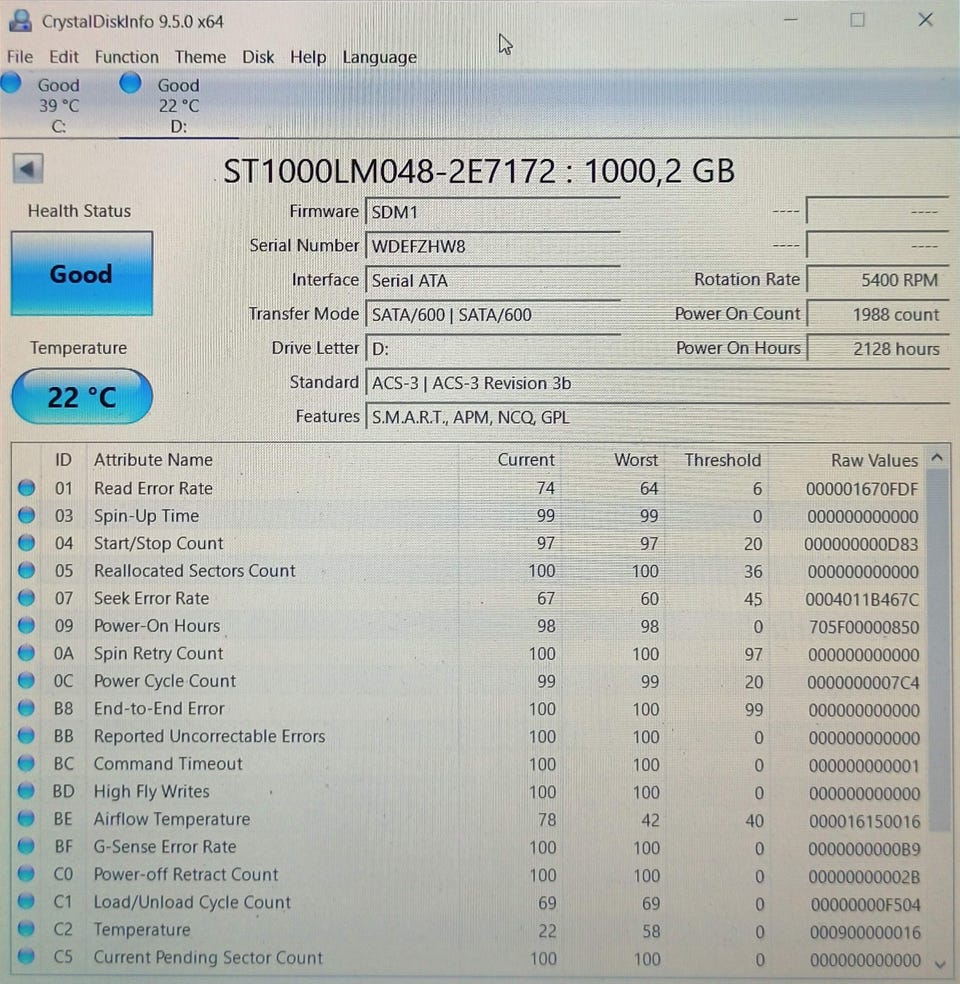Click the Interface field Serial ATA
960x984 pixels.
pyautogui.click(x=493, y=280)
